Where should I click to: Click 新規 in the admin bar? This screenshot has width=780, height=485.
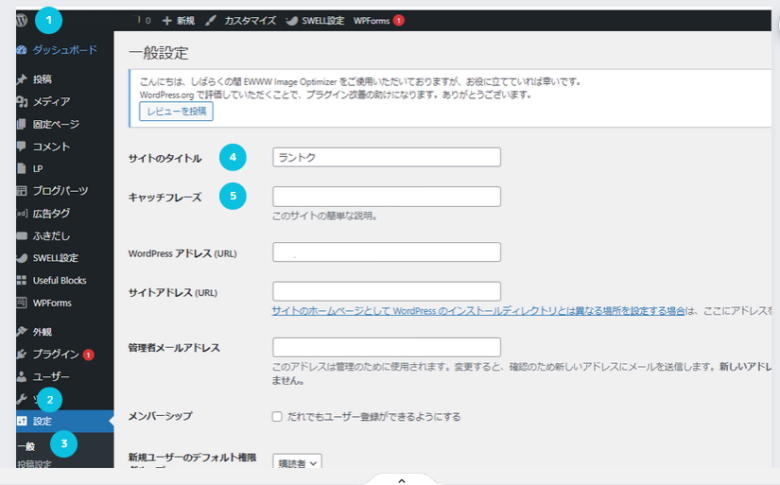186,20
